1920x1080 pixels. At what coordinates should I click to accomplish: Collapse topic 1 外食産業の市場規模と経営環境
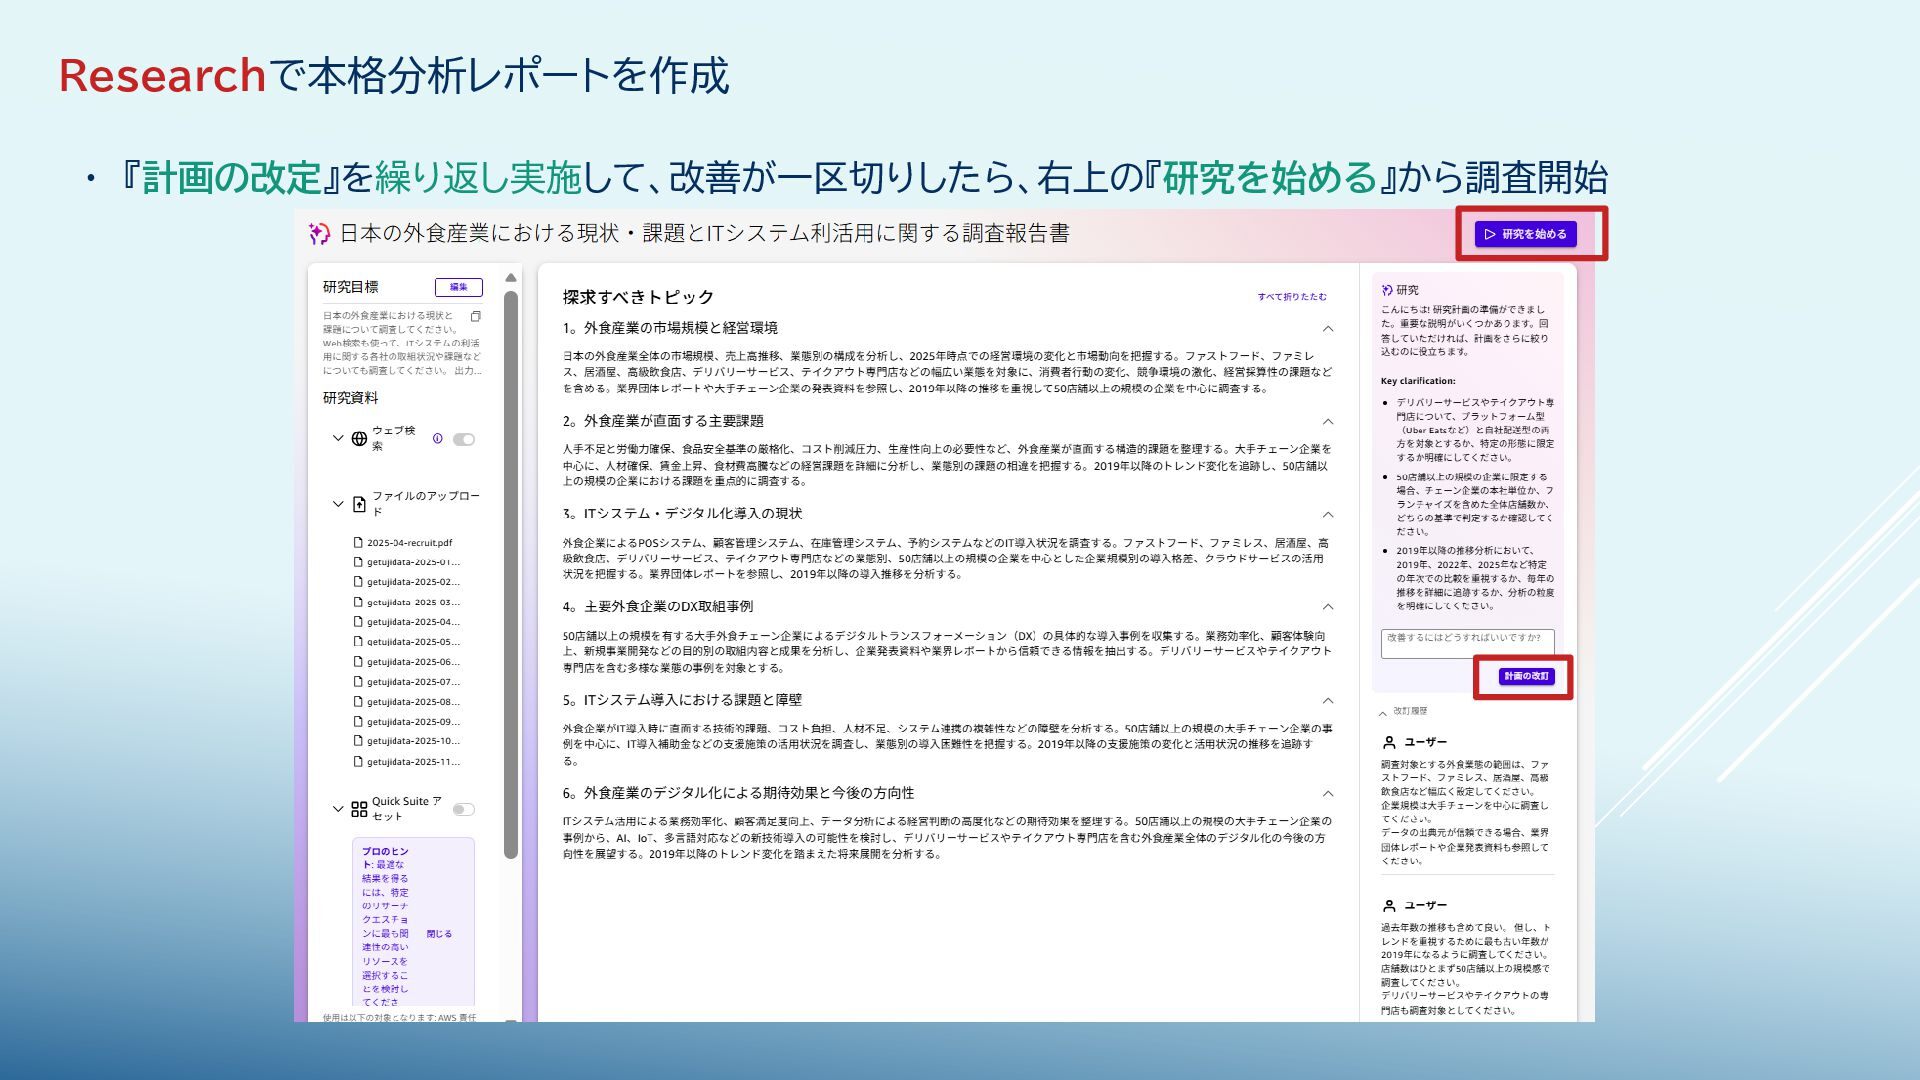click(1328, 329)
